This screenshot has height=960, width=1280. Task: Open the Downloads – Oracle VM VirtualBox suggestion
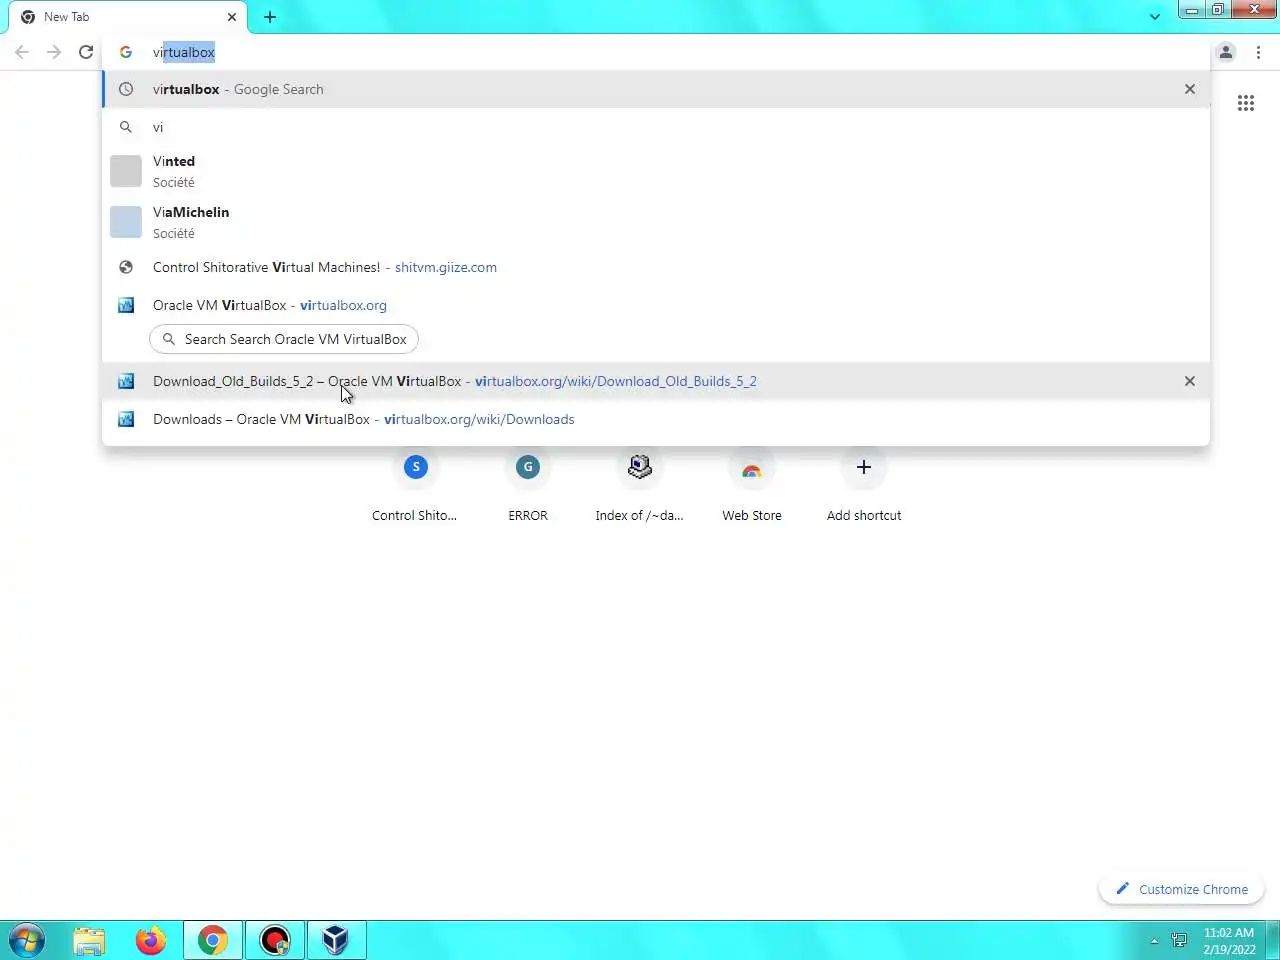(x=656, y=419)
